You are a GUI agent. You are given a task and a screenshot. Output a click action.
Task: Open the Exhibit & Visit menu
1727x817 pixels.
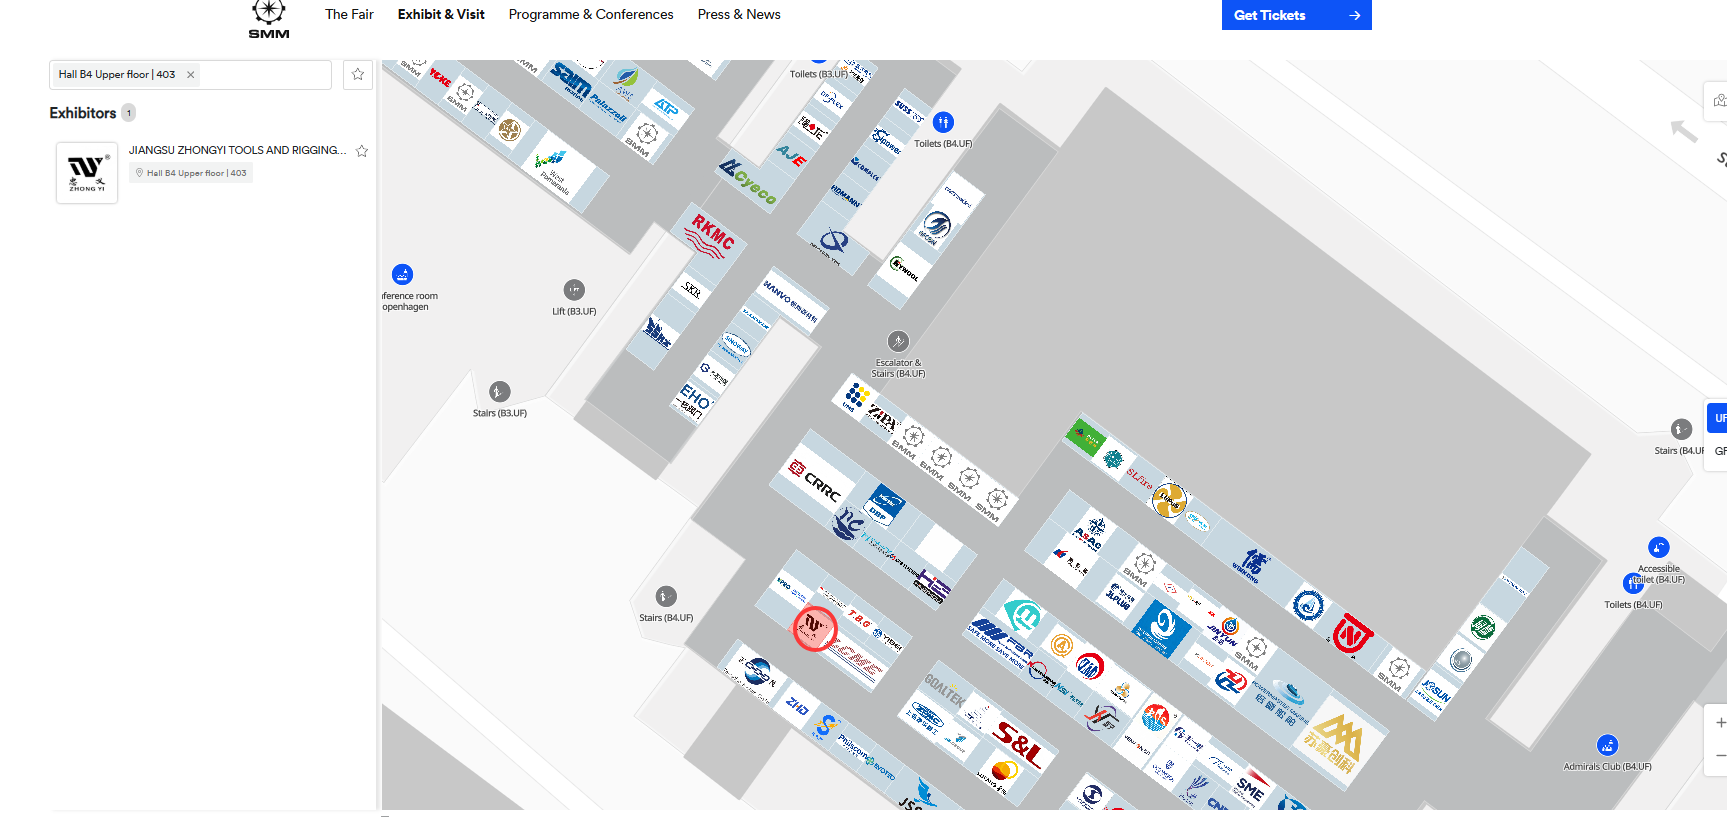point(441,14)
